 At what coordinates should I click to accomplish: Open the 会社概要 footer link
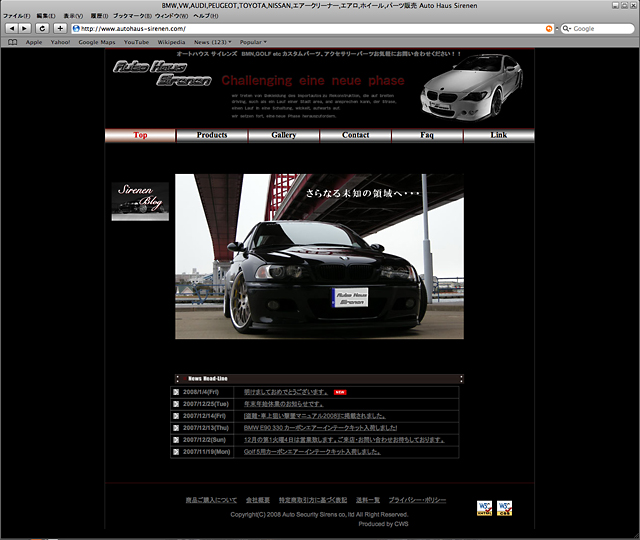coord(258,500)
